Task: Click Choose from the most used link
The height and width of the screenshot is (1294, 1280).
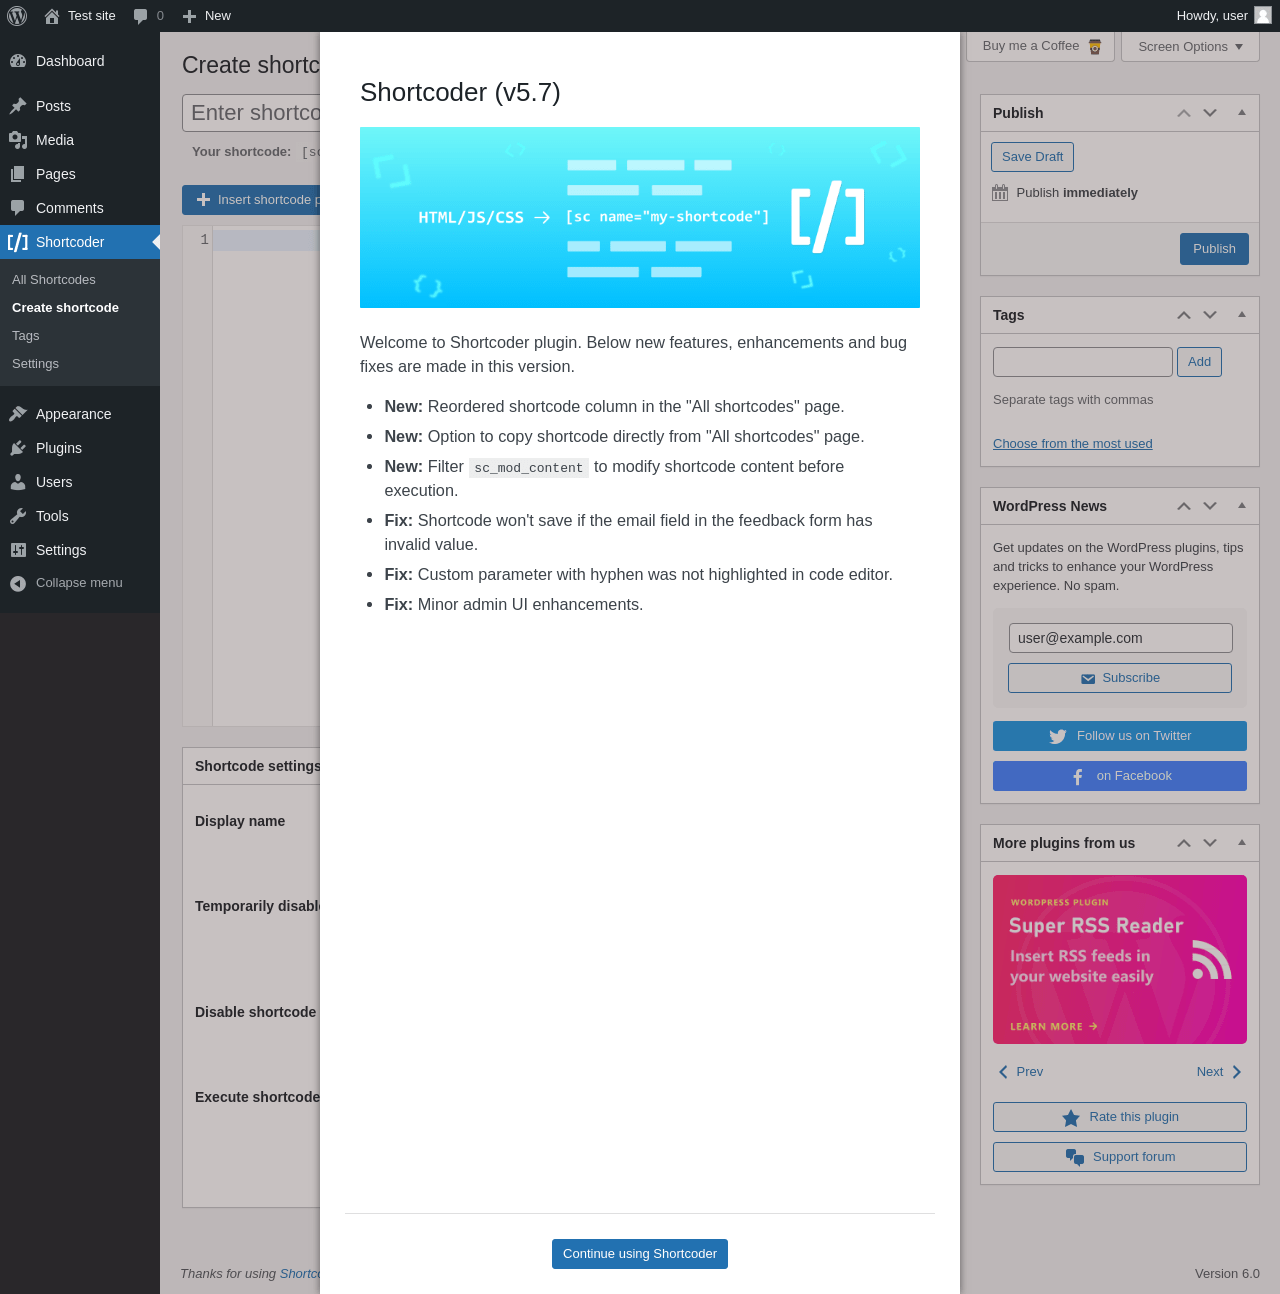Action: [x=1072, y=444]
